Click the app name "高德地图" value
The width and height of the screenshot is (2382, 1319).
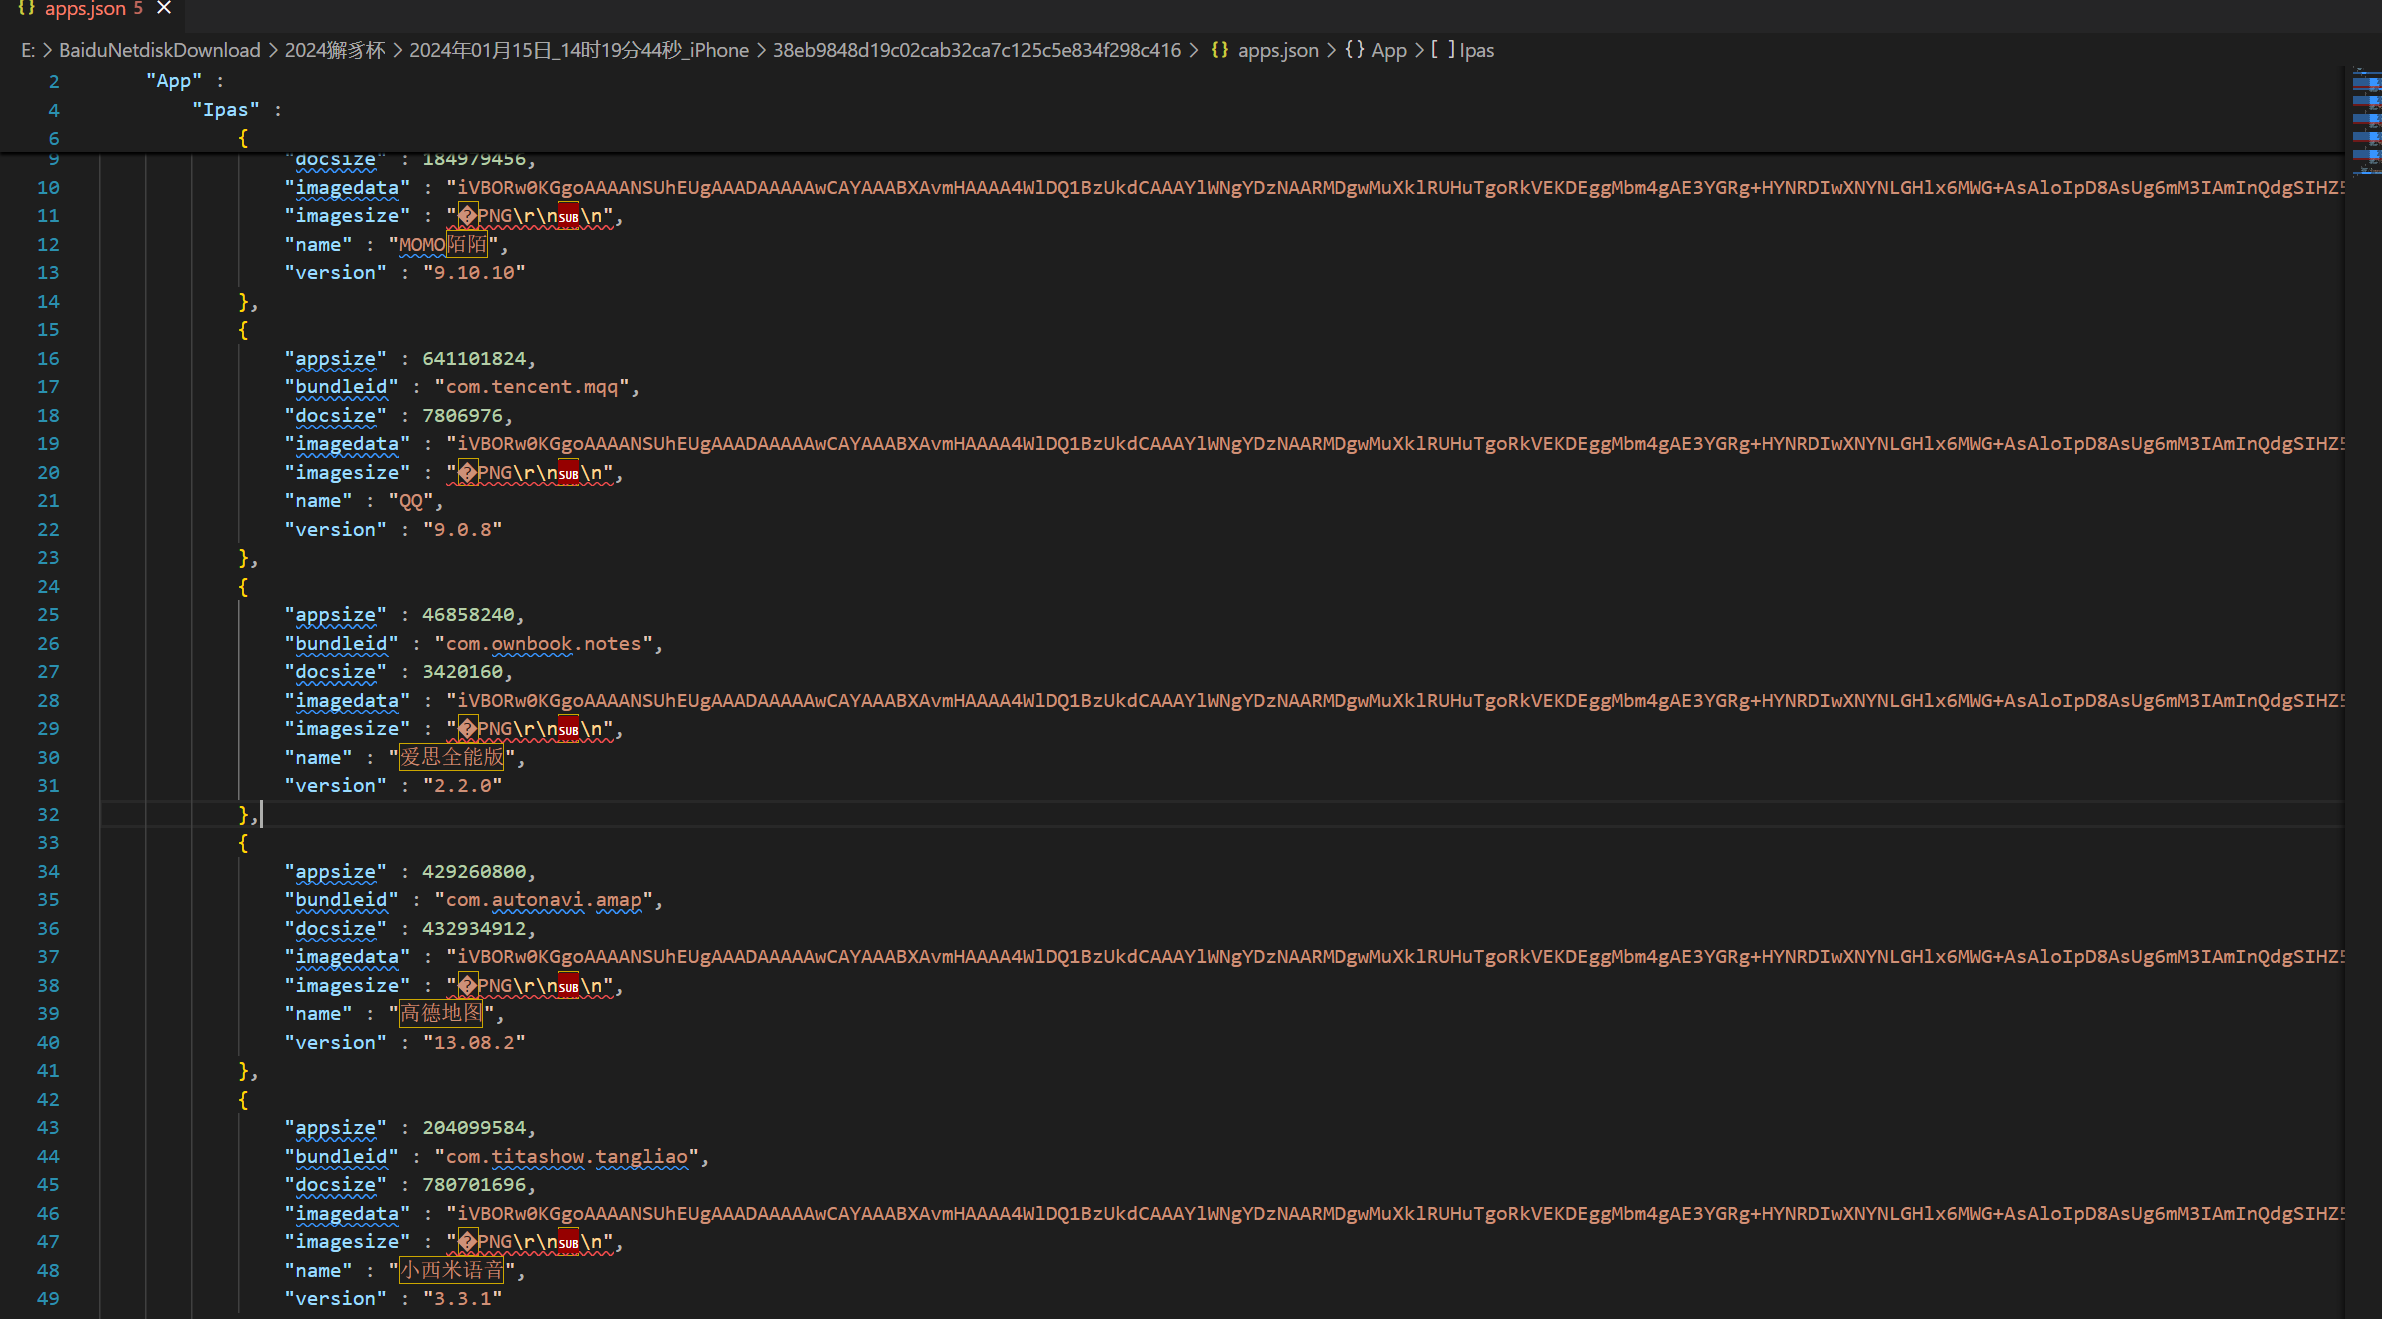pos(441,1014)
